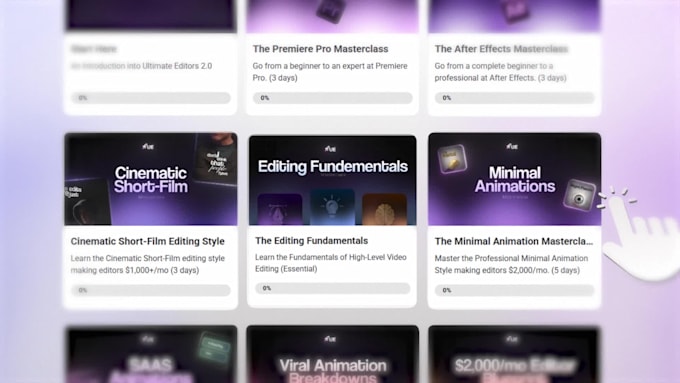Viewport: 680px width, 383px height.
Task: Click 'Learn the Fundamentals of High-Level Video' description
Action: [330, 263]
